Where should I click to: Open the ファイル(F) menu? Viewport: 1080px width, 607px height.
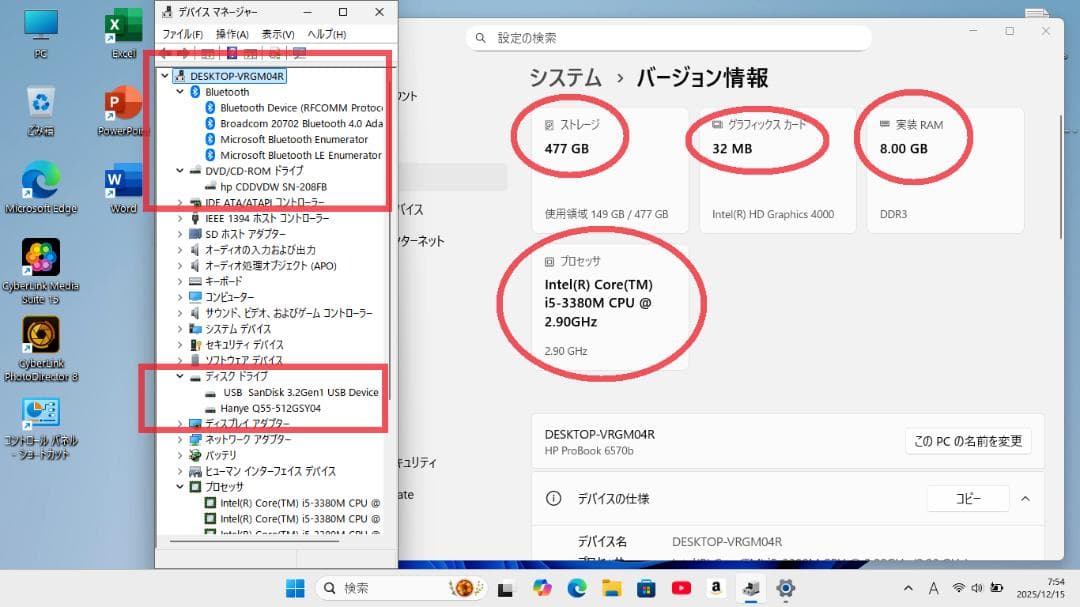[x=182, y=34]
